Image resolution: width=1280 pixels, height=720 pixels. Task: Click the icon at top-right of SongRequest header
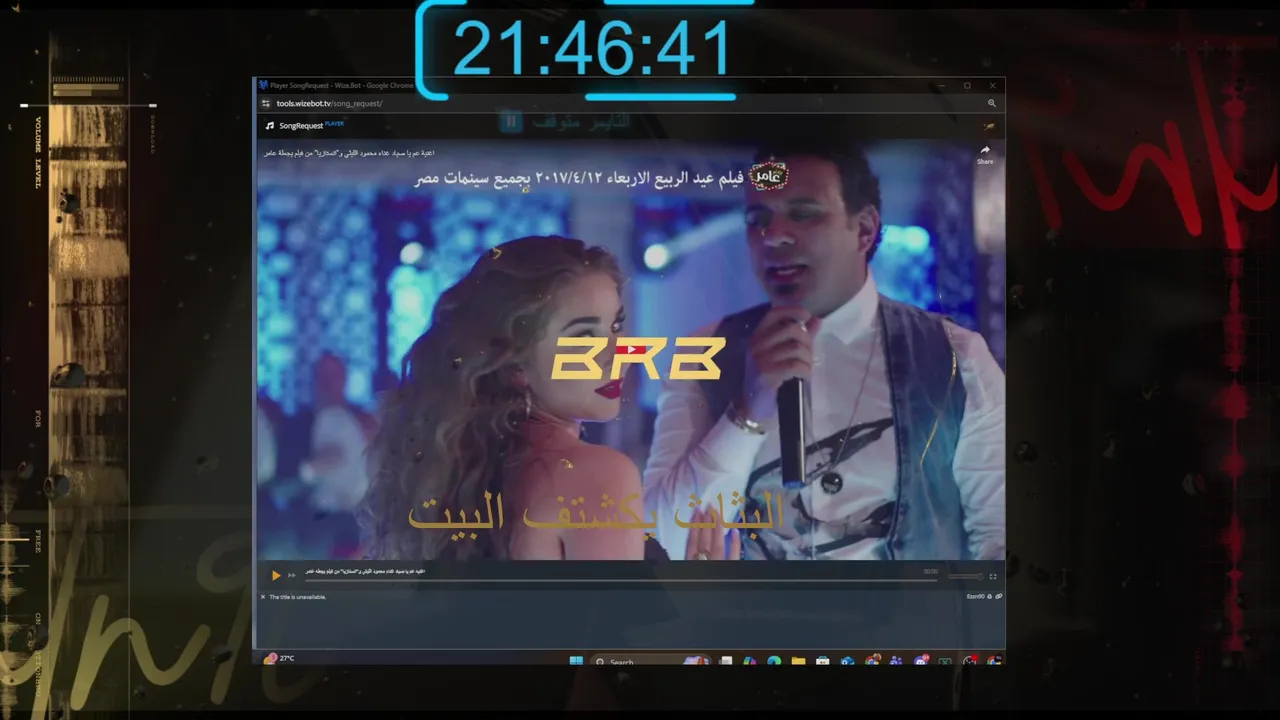pos(989,126)
